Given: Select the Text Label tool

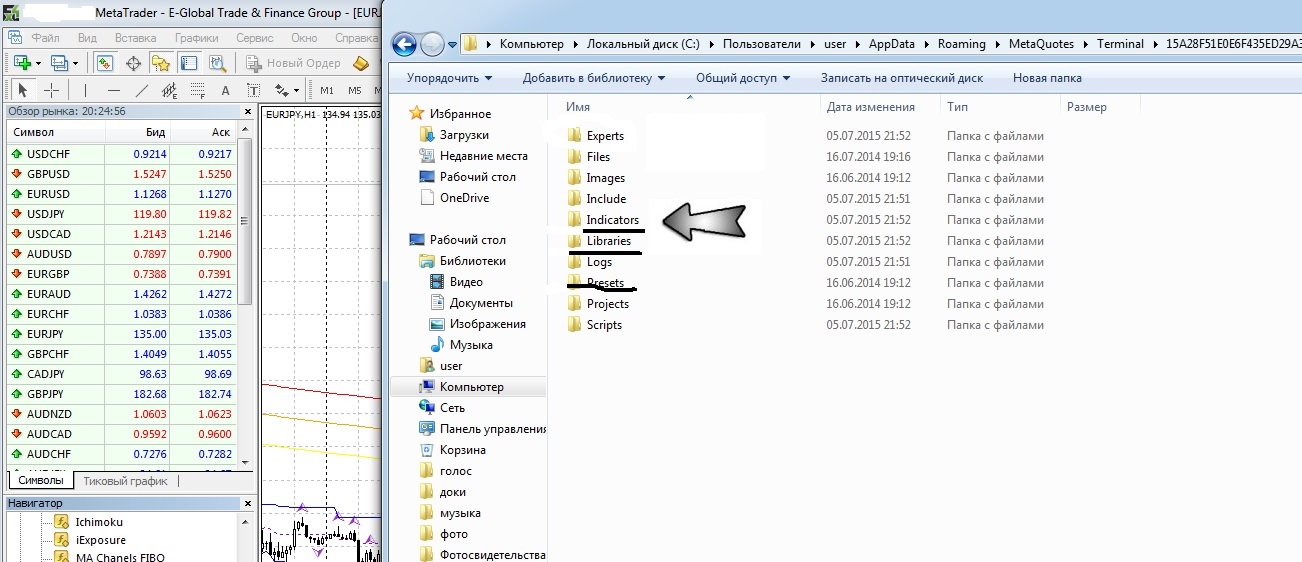Looking at the screenshot, I should point(253,90).
